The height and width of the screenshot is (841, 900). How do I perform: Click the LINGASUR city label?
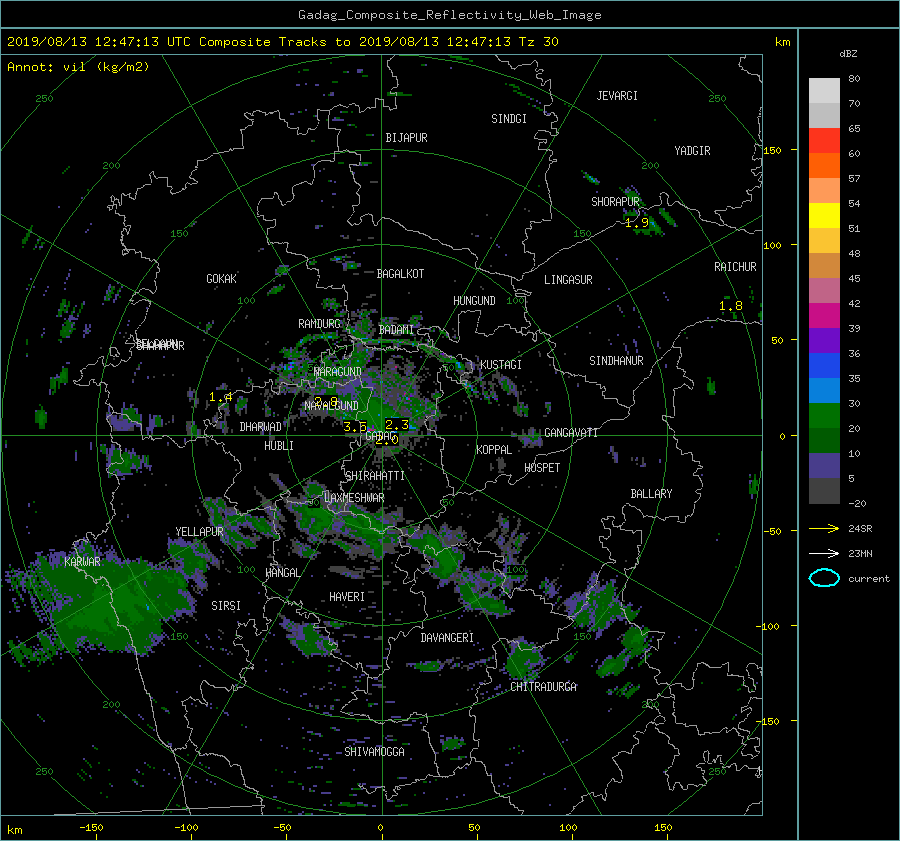[568, 280]
